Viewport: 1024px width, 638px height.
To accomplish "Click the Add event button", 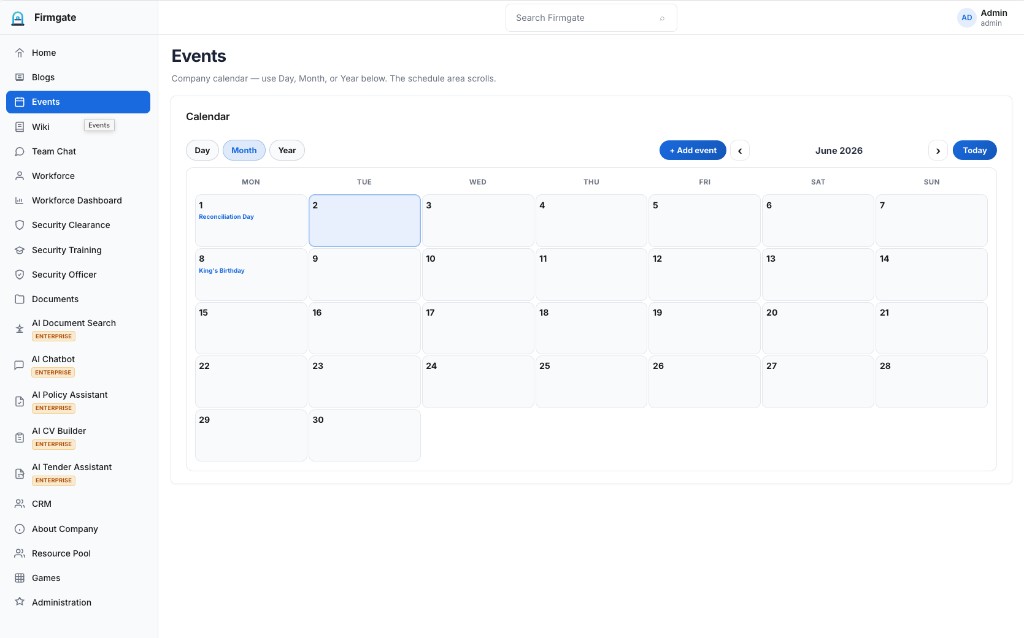I will click(693, 150).
